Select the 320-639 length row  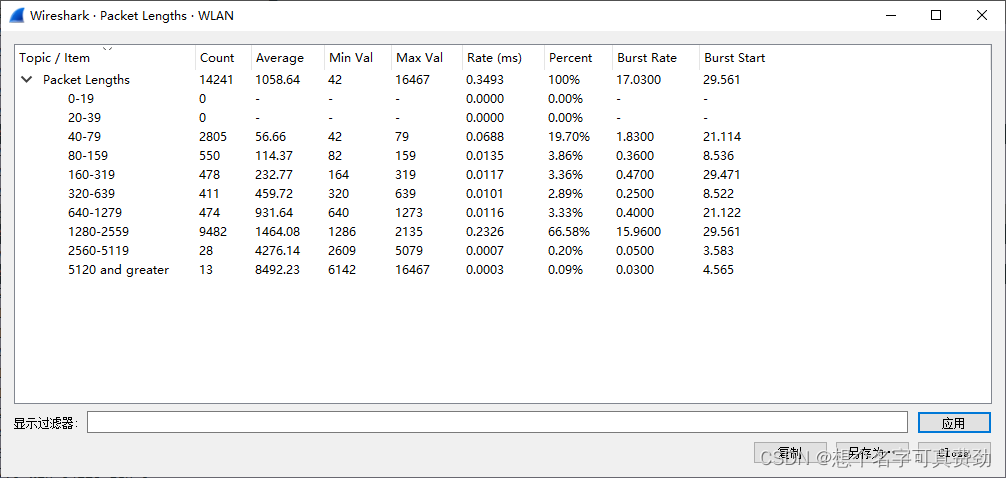click(503, 194)
